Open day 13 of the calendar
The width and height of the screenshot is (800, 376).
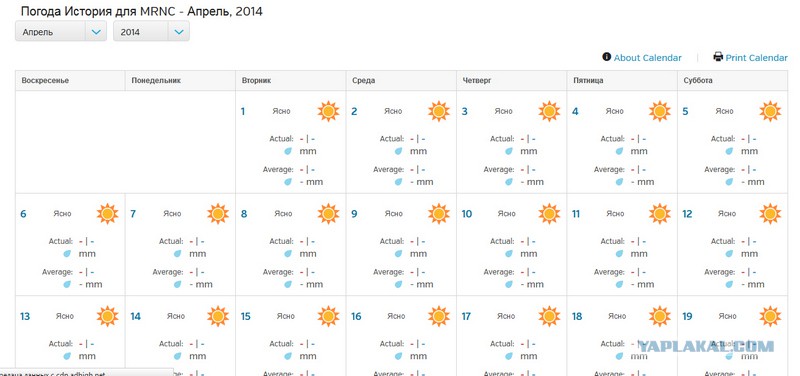pyautogui.click(x=24, y=316)
